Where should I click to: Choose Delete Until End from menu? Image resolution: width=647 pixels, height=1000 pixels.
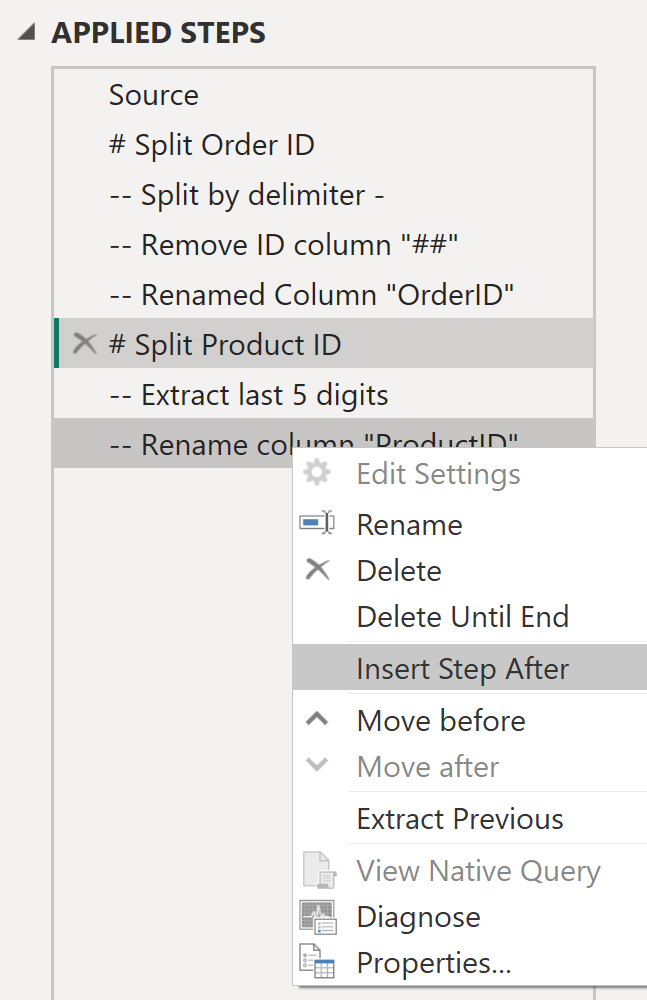462,616
